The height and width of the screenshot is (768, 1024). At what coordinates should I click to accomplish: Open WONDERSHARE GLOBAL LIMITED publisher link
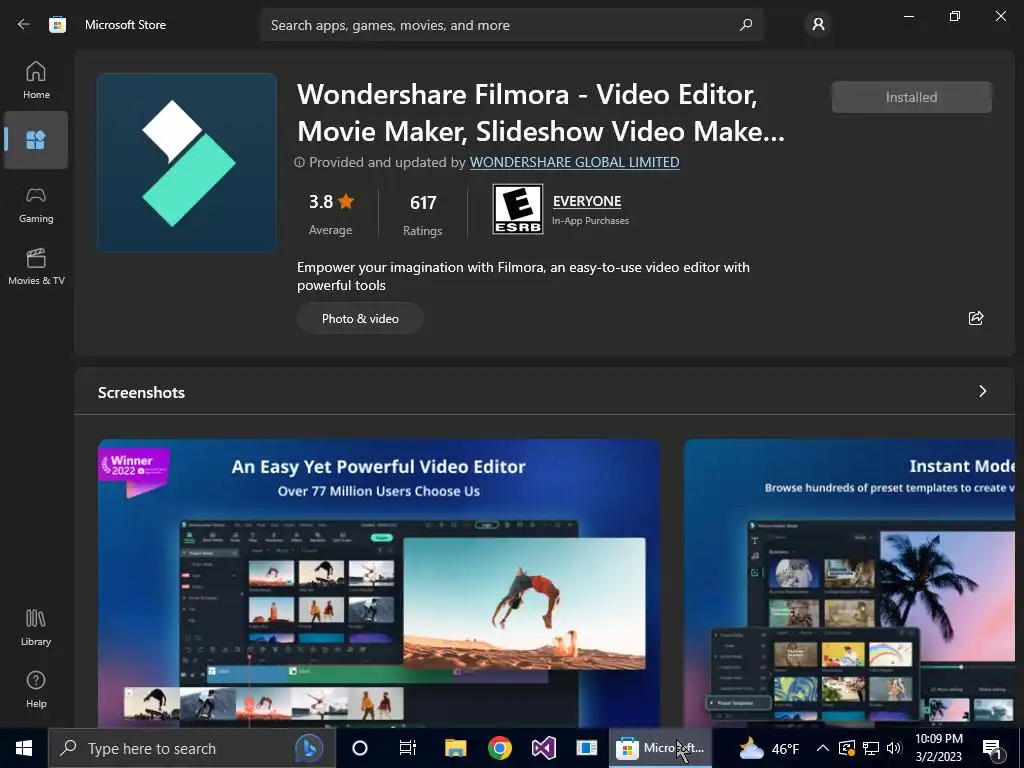click(x=575, y=162)
